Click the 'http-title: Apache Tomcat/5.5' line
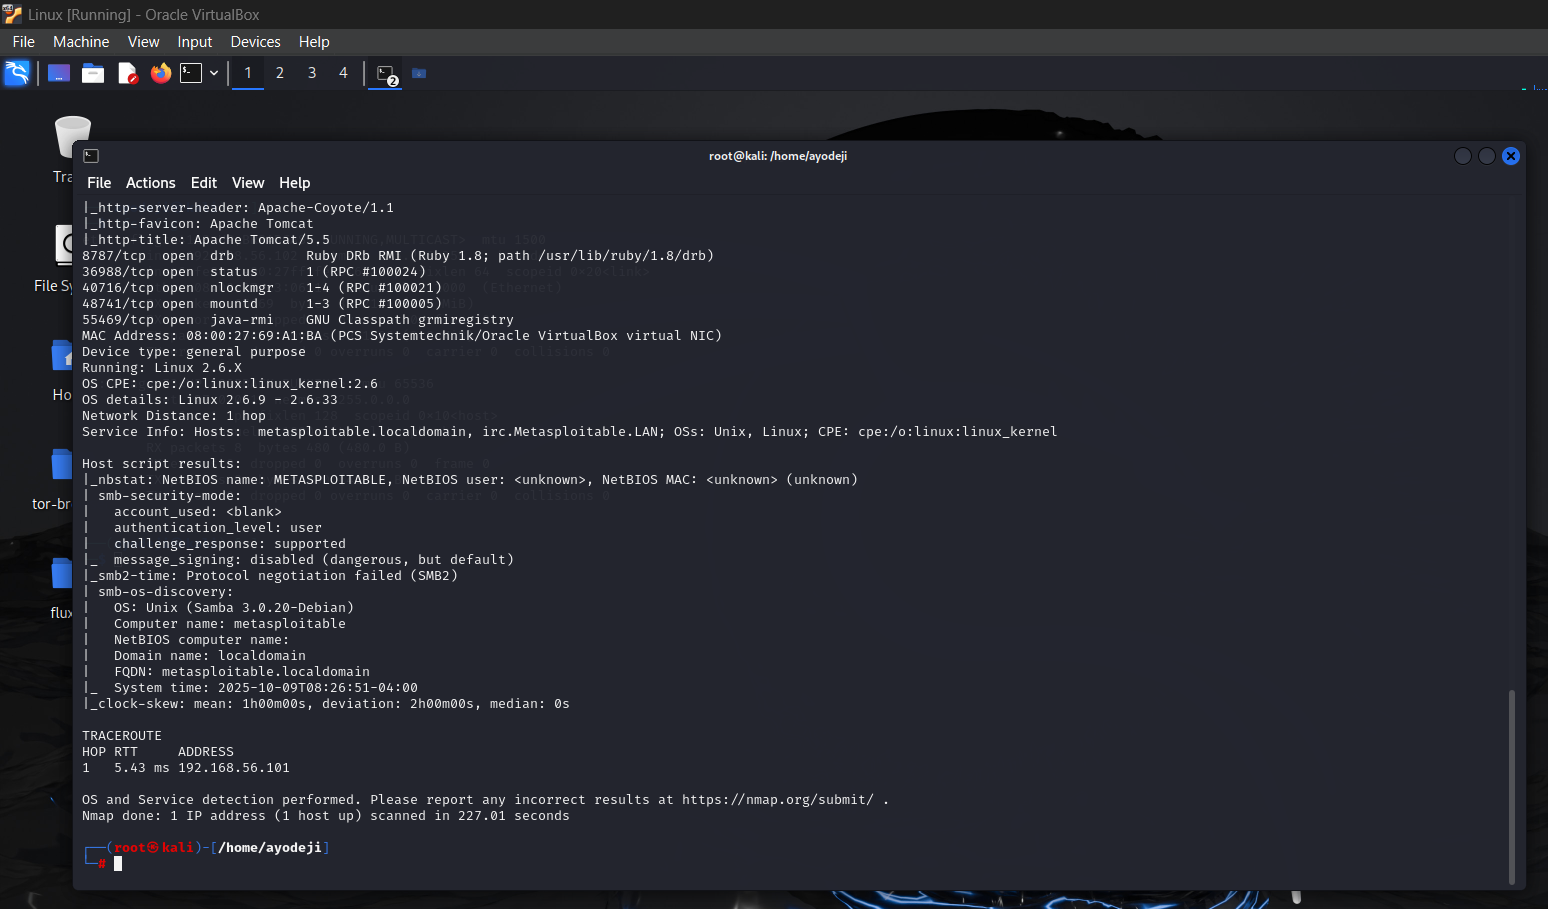1548x909 pixels. tap(206, 240)
